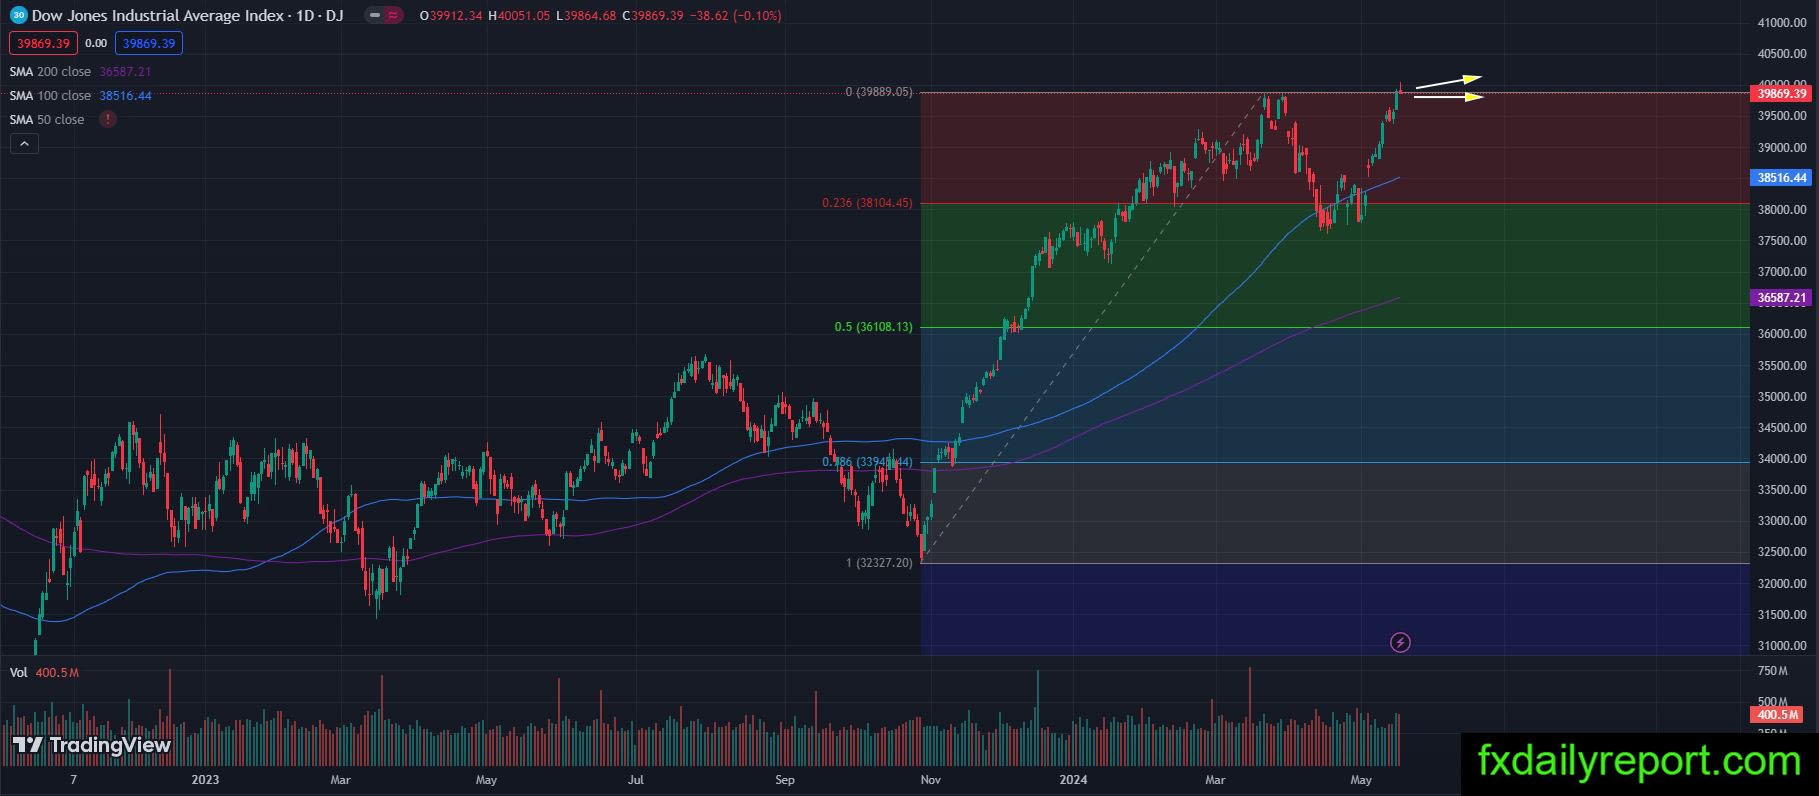Open the TradingView logo link
This screenshot has height=796, width=1819.
(x=92, y=745)
